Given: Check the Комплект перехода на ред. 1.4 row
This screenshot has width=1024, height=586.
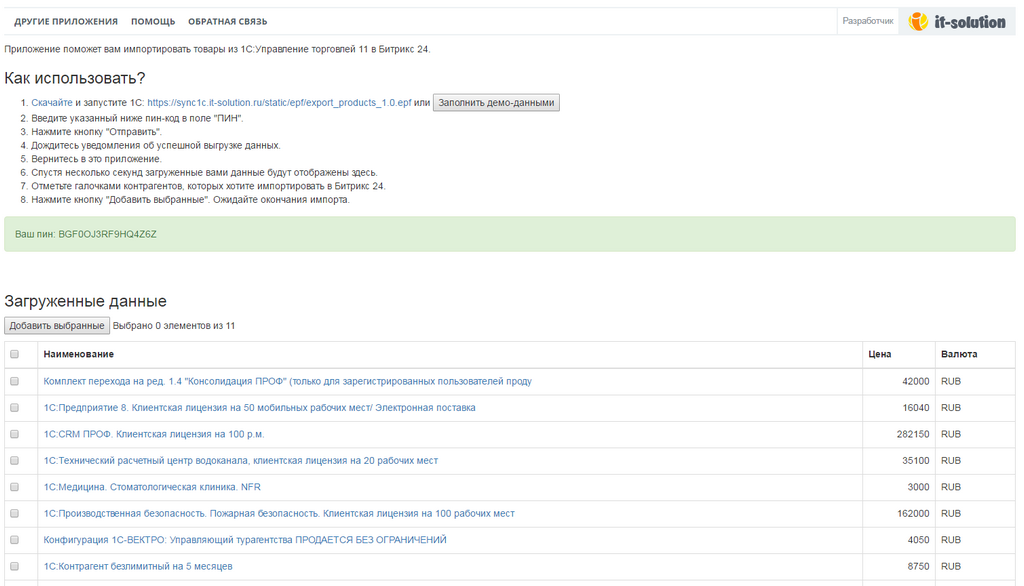Looking at the screenshot, I should pyautogui.click(x=14, y=381).
